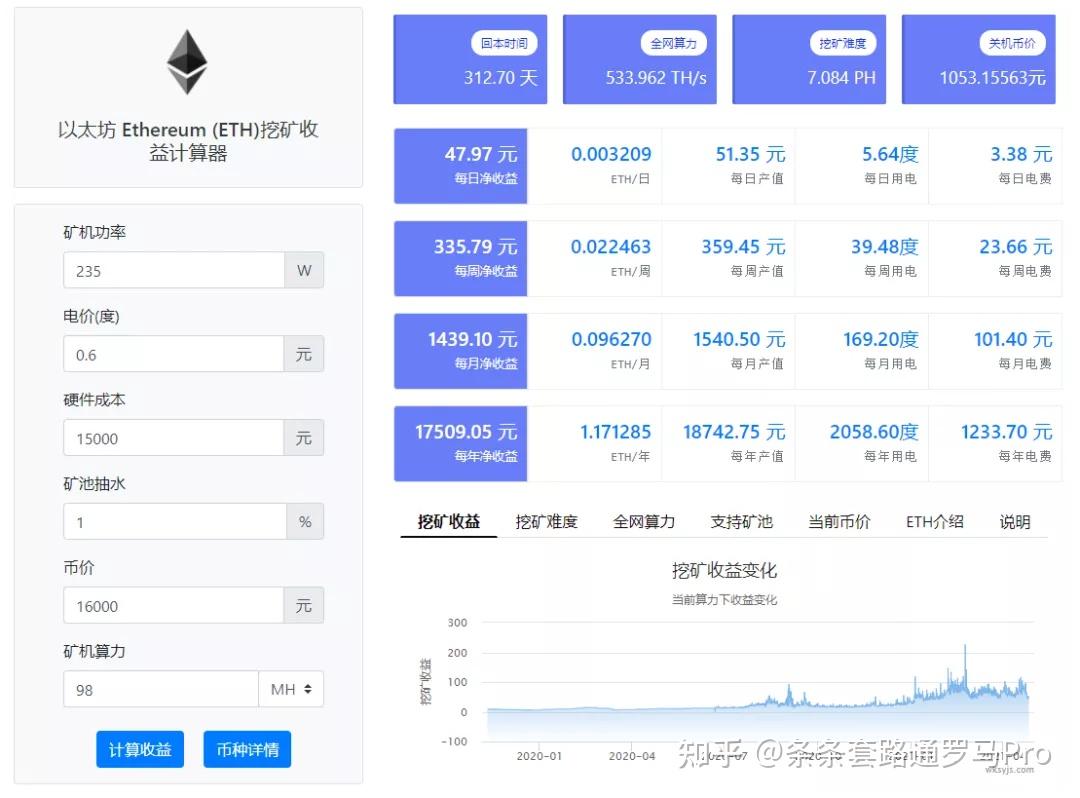This screenshot has width=1080, height=798.
Task: Click the 18742.75 元 yearly output value
Action: [x=734, y=432]
